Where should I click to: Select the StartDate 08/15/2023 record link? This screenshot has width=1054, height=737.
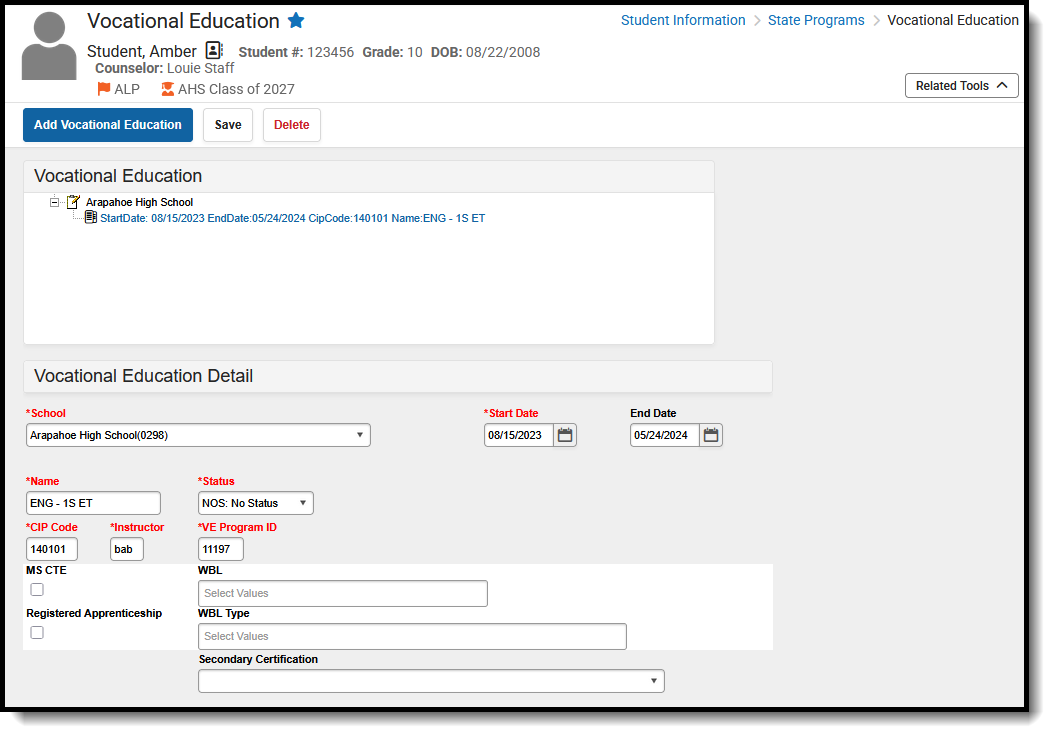coord(292,218)
